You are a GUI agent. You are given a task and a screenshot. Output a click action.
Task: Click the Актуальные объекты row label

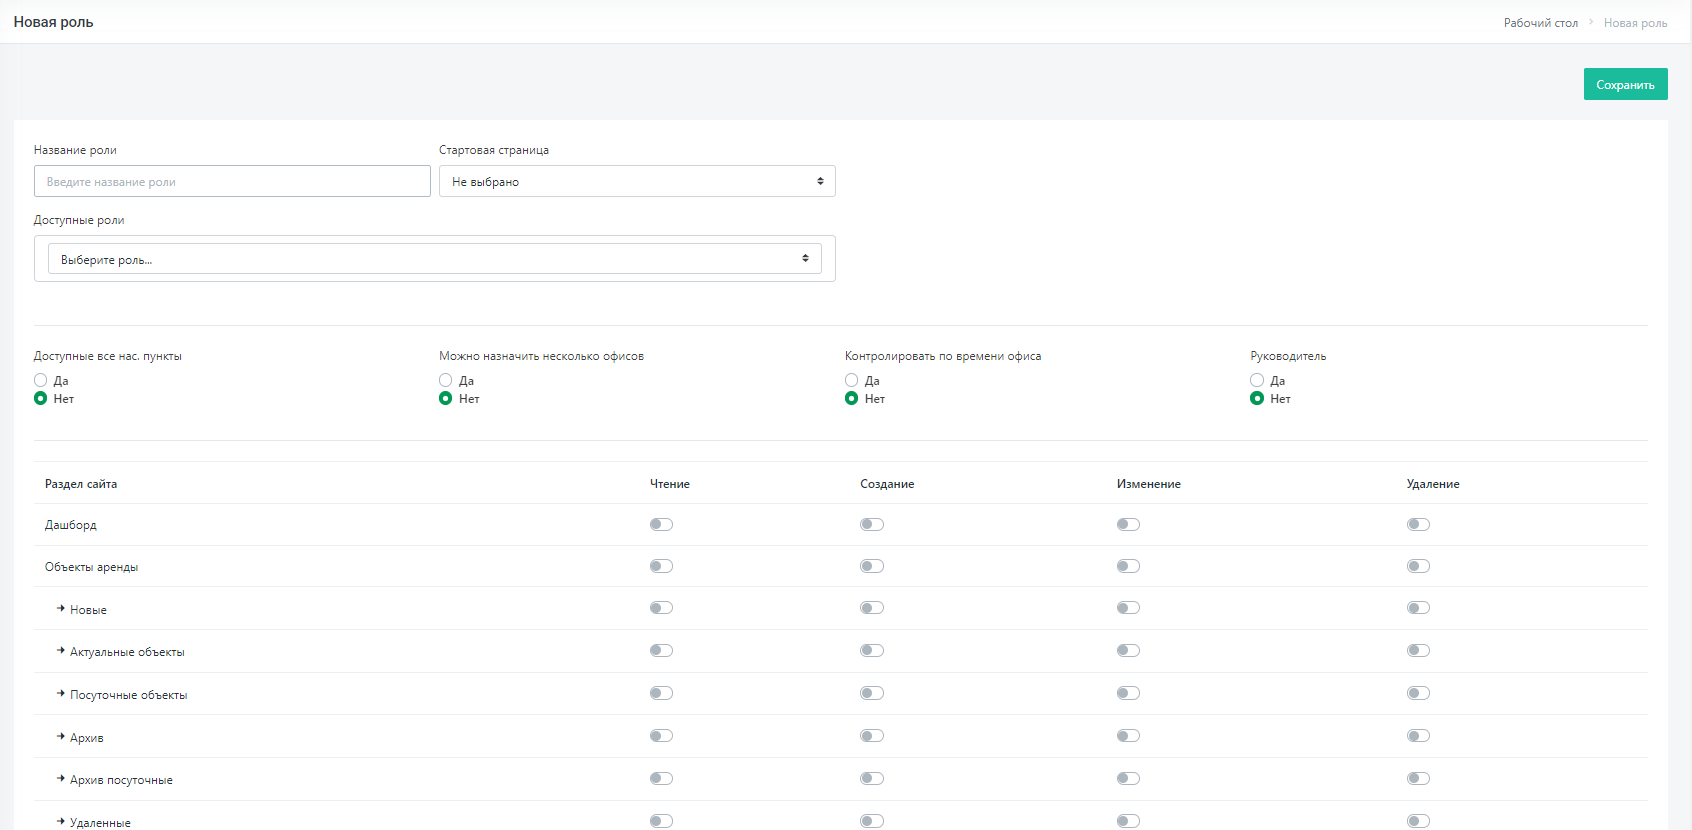click(x=127, y=652)
